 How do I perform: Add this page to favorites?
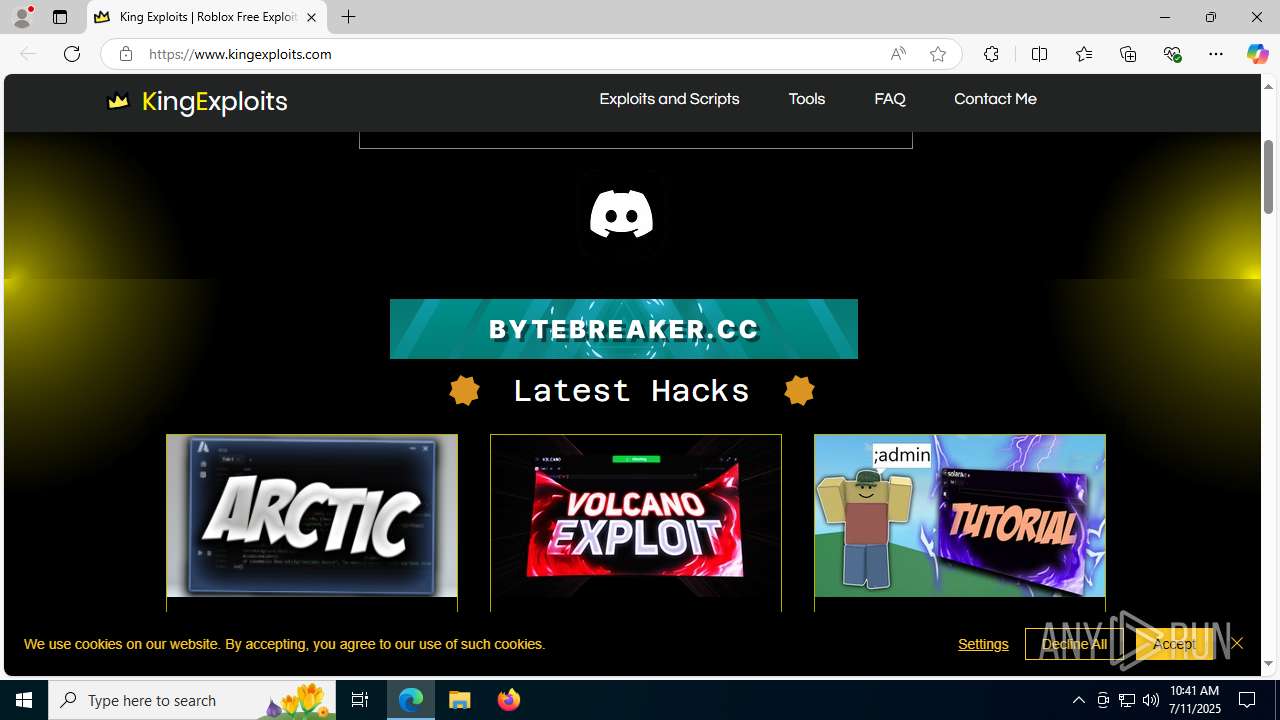click(x=937, y=54)
